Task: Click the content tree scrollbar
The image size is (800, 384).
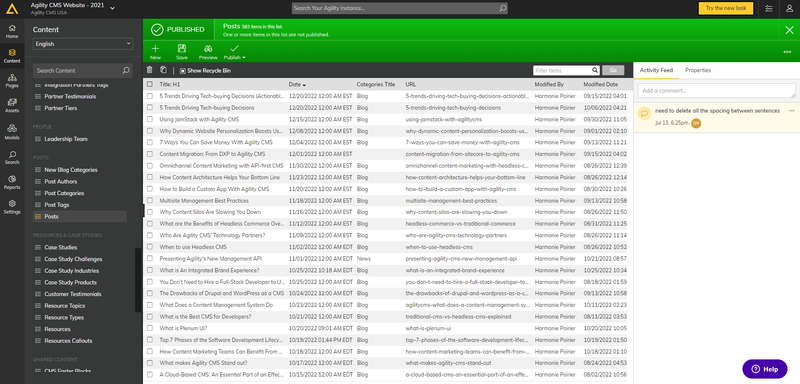Action: pos(138,280)
